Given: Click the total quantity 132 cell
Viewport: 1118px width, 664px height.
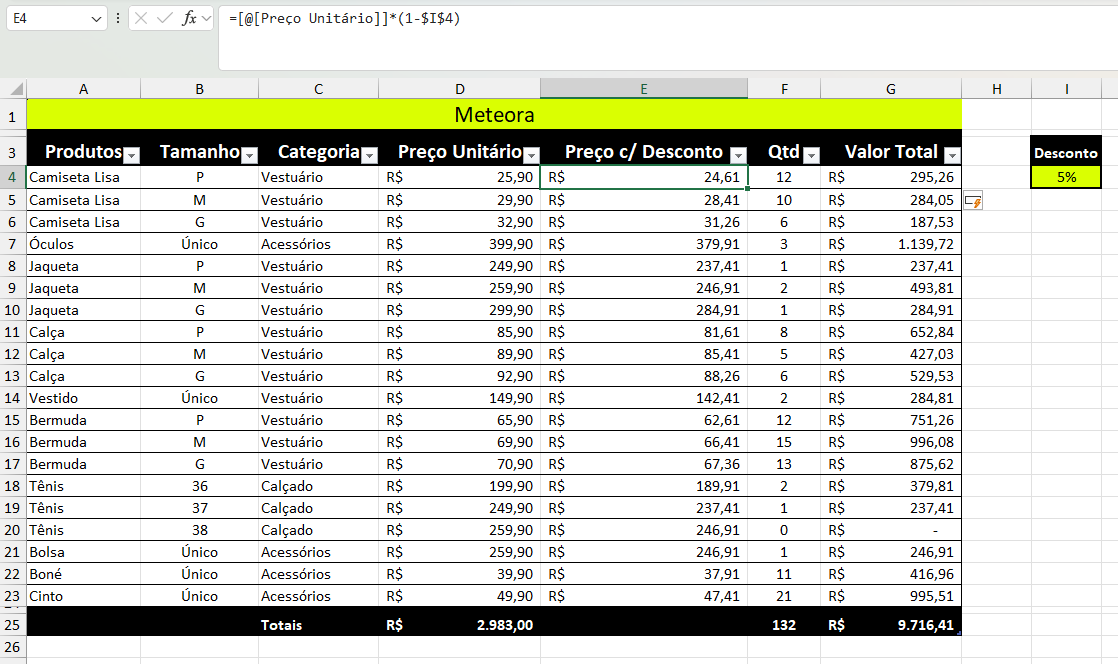Looking at the screenshot, I should click(784, 625).
